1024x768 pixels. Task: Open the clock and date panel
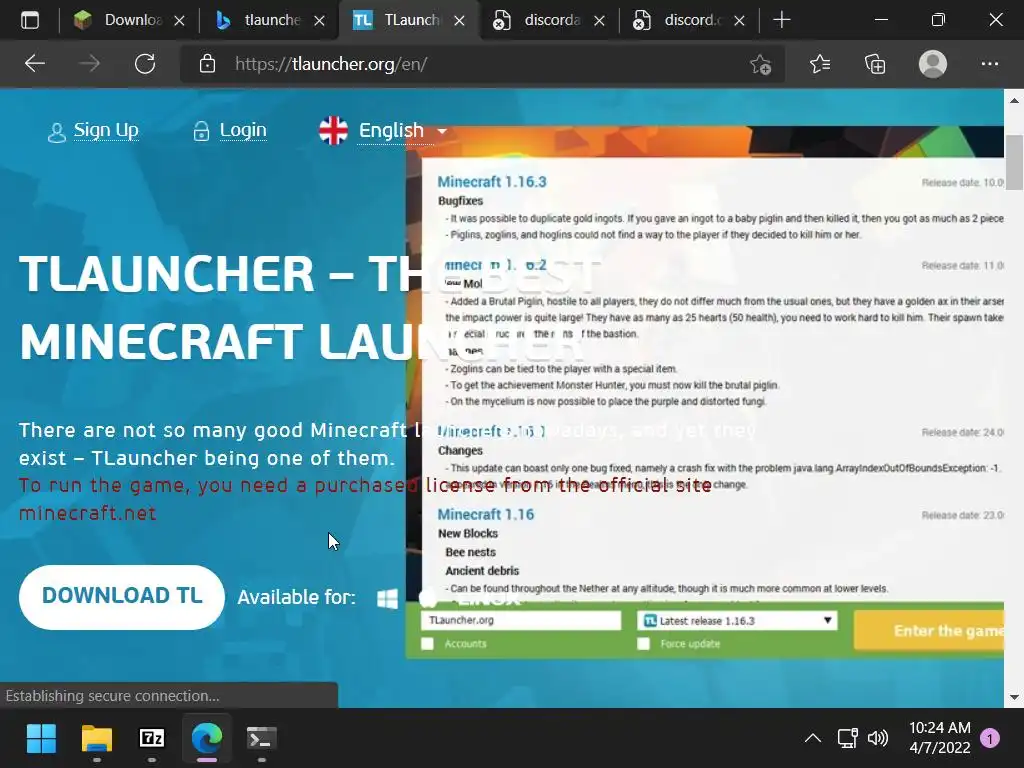coord(940,738)
